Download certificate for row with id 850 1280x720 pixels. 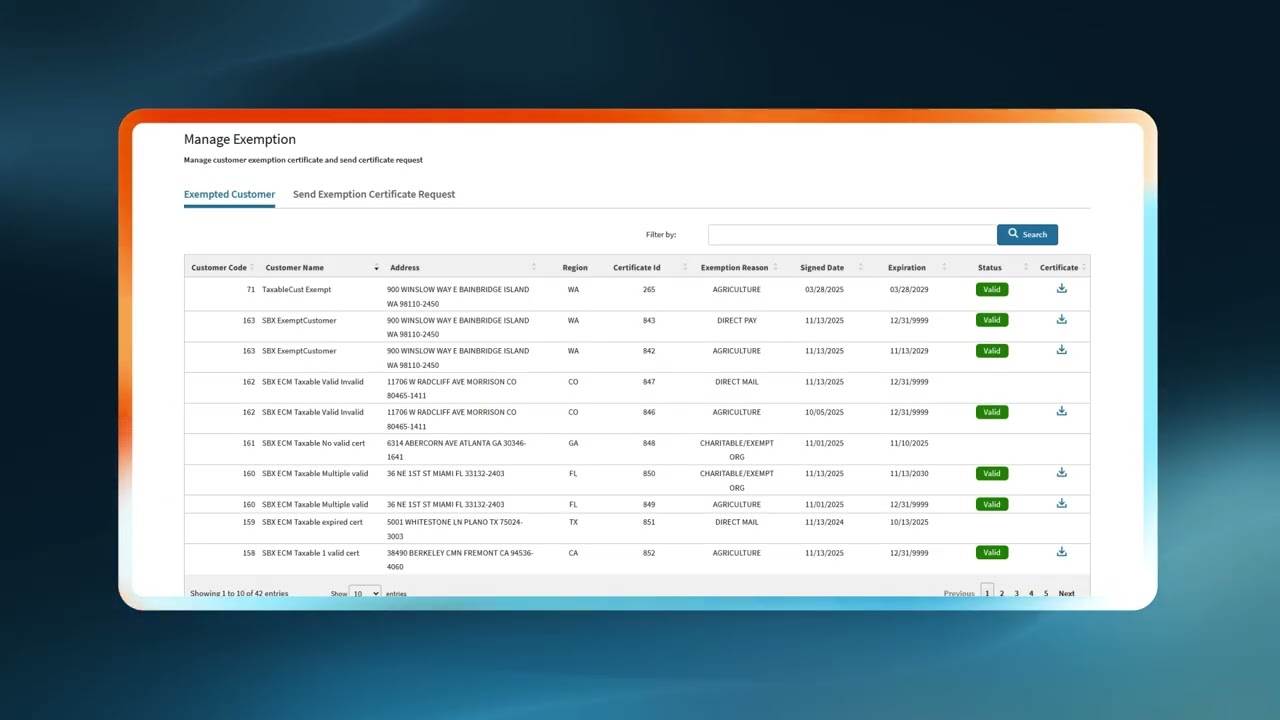click(1062, 473)
